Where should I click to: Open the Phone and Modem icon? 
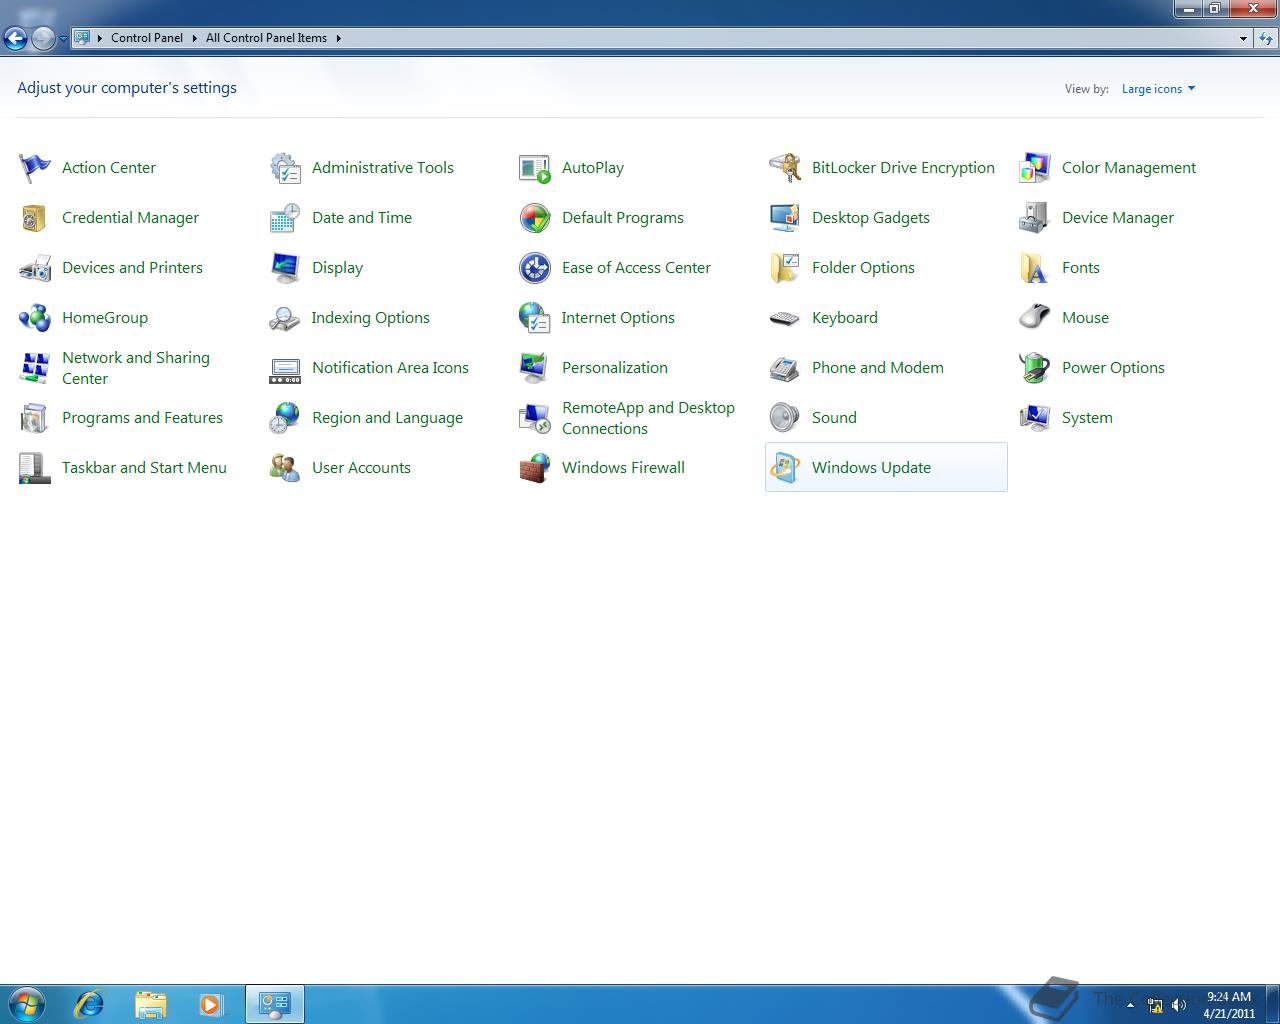785,368
